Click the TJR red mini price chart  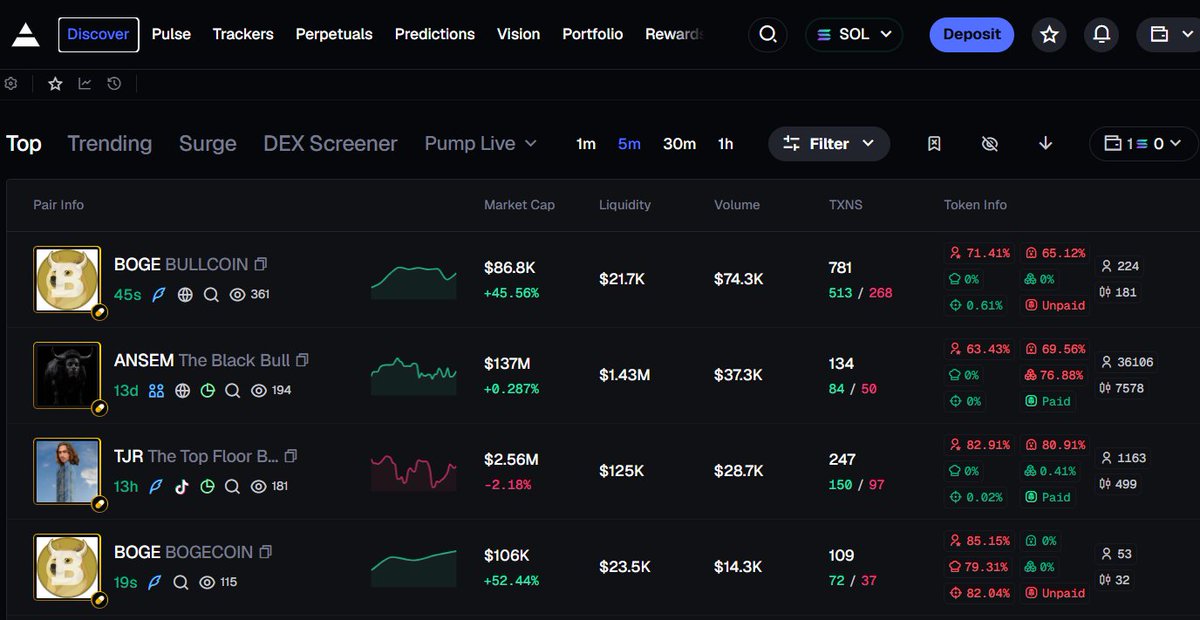414,472
